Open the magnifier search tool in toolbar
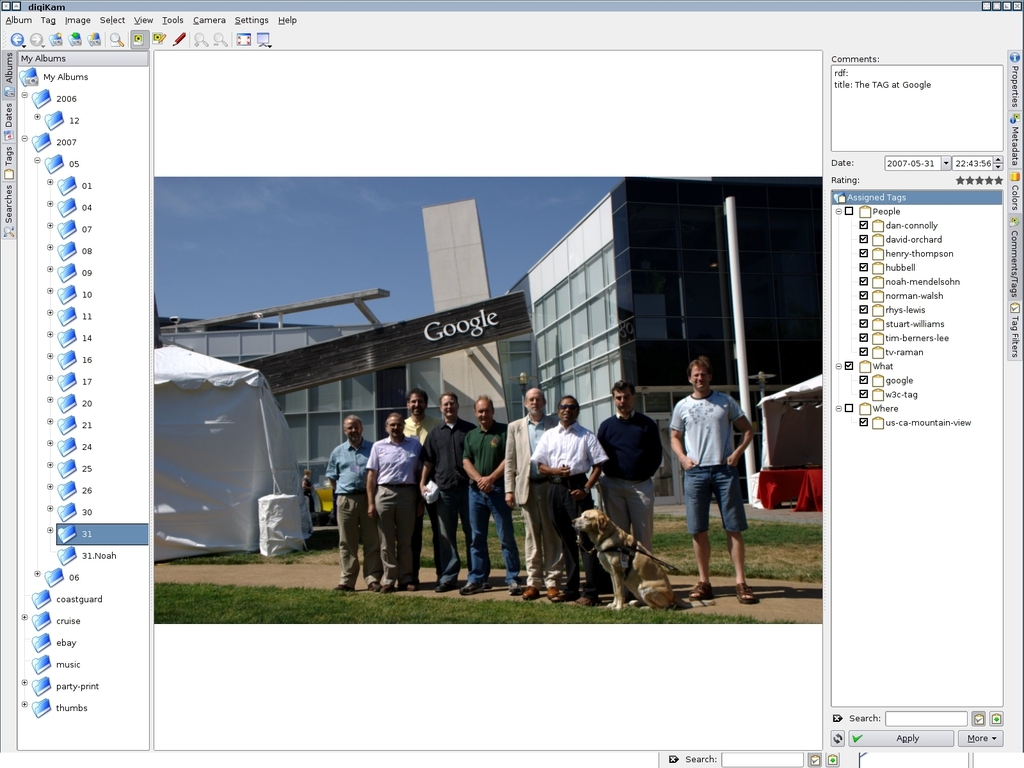The width and height of the screenshot is (1024, 768). point(117,40)
